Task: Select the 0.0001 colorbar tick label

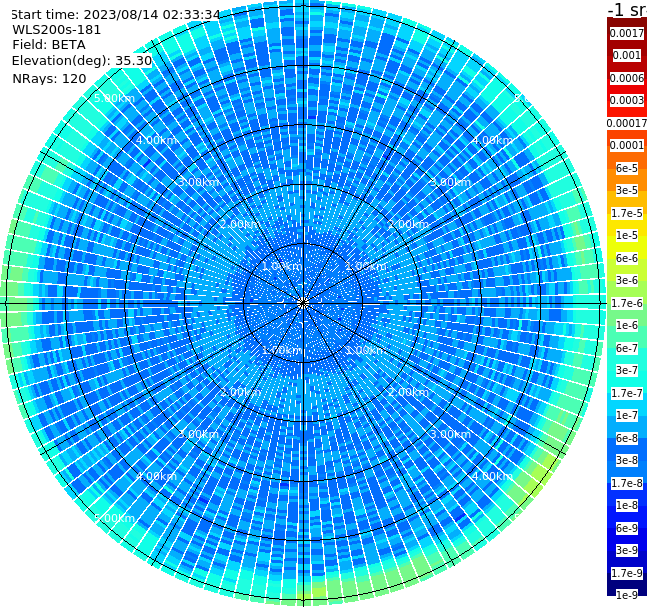Action: coord(627,145)
